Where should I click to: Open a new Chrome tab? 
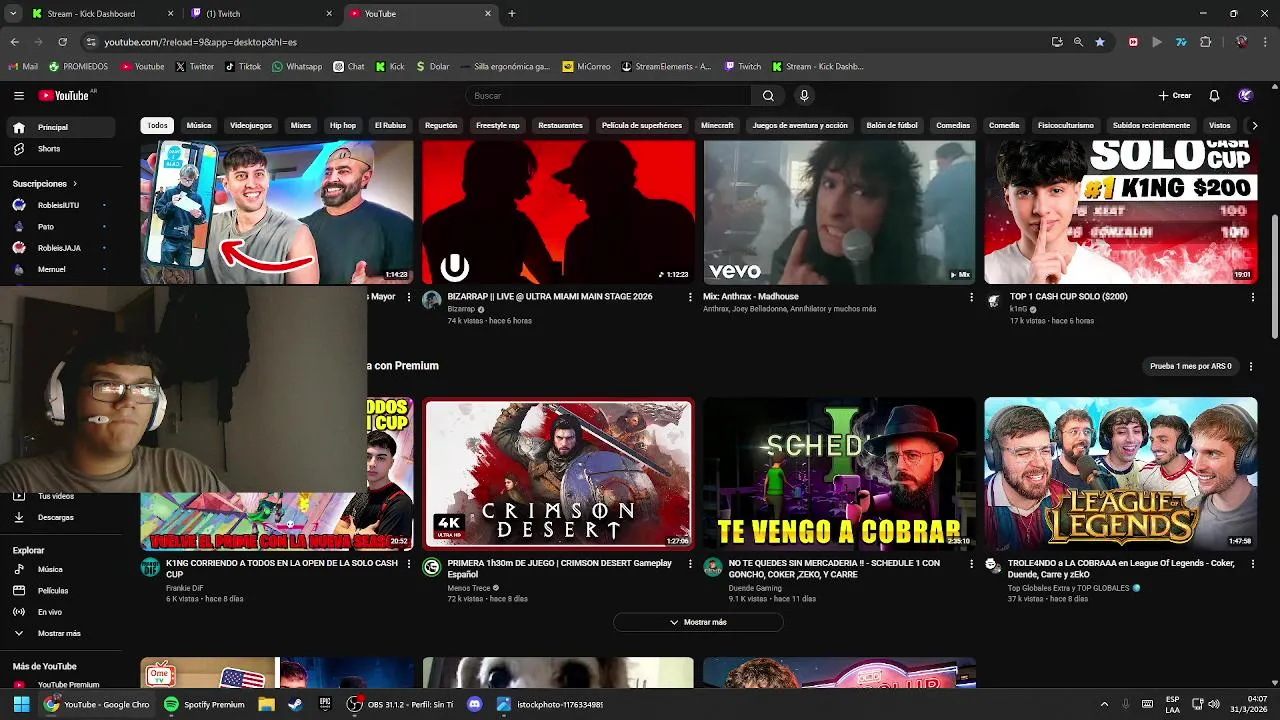point(512,14)
